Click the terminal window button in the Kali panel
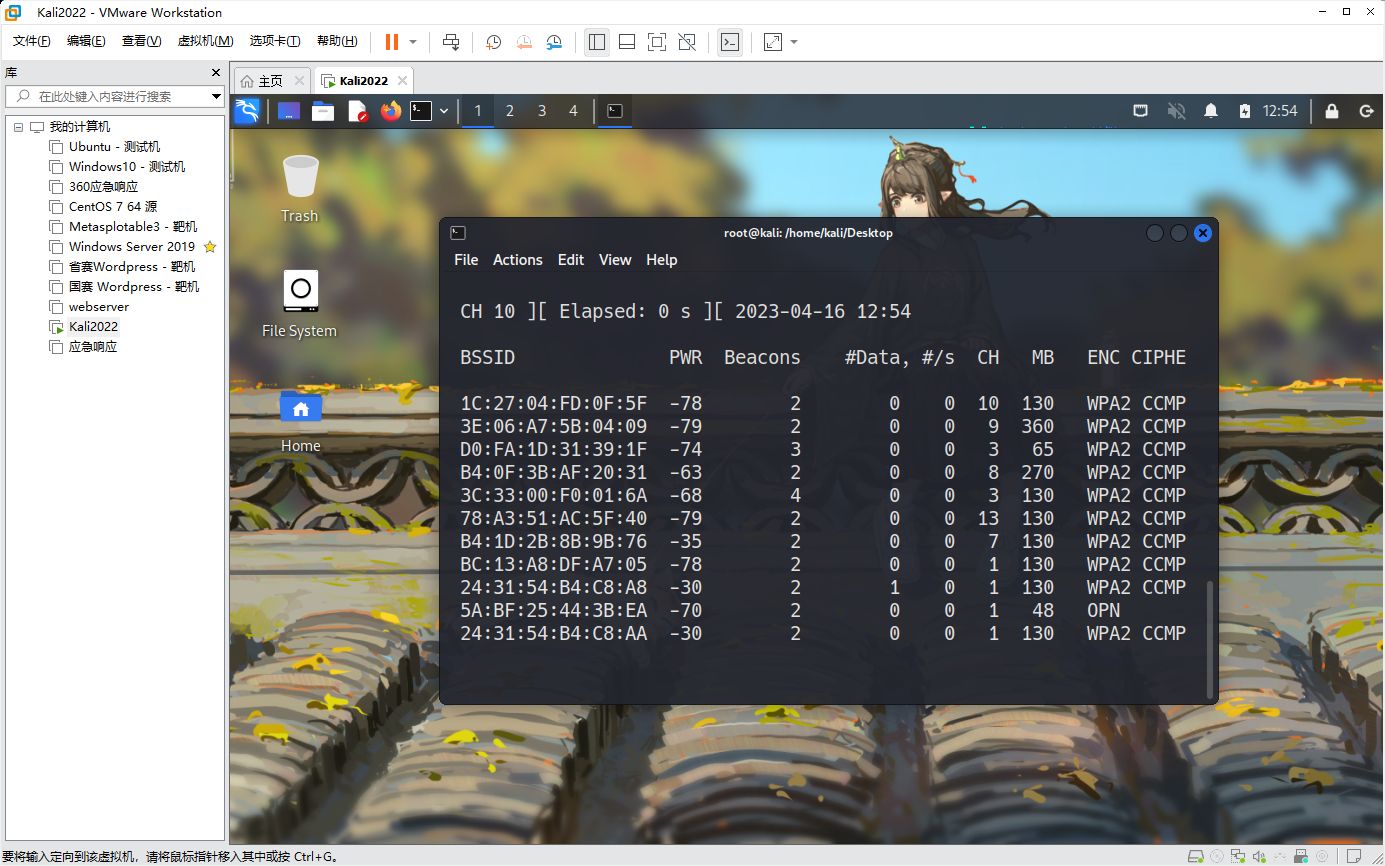The image size is (1385, 866). pyautogui.click(x=615, y=111)
